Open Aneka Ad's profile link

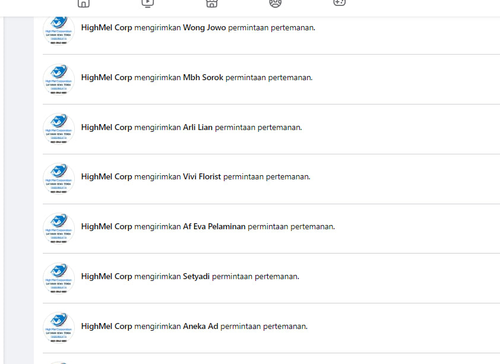tap(200, 326)
